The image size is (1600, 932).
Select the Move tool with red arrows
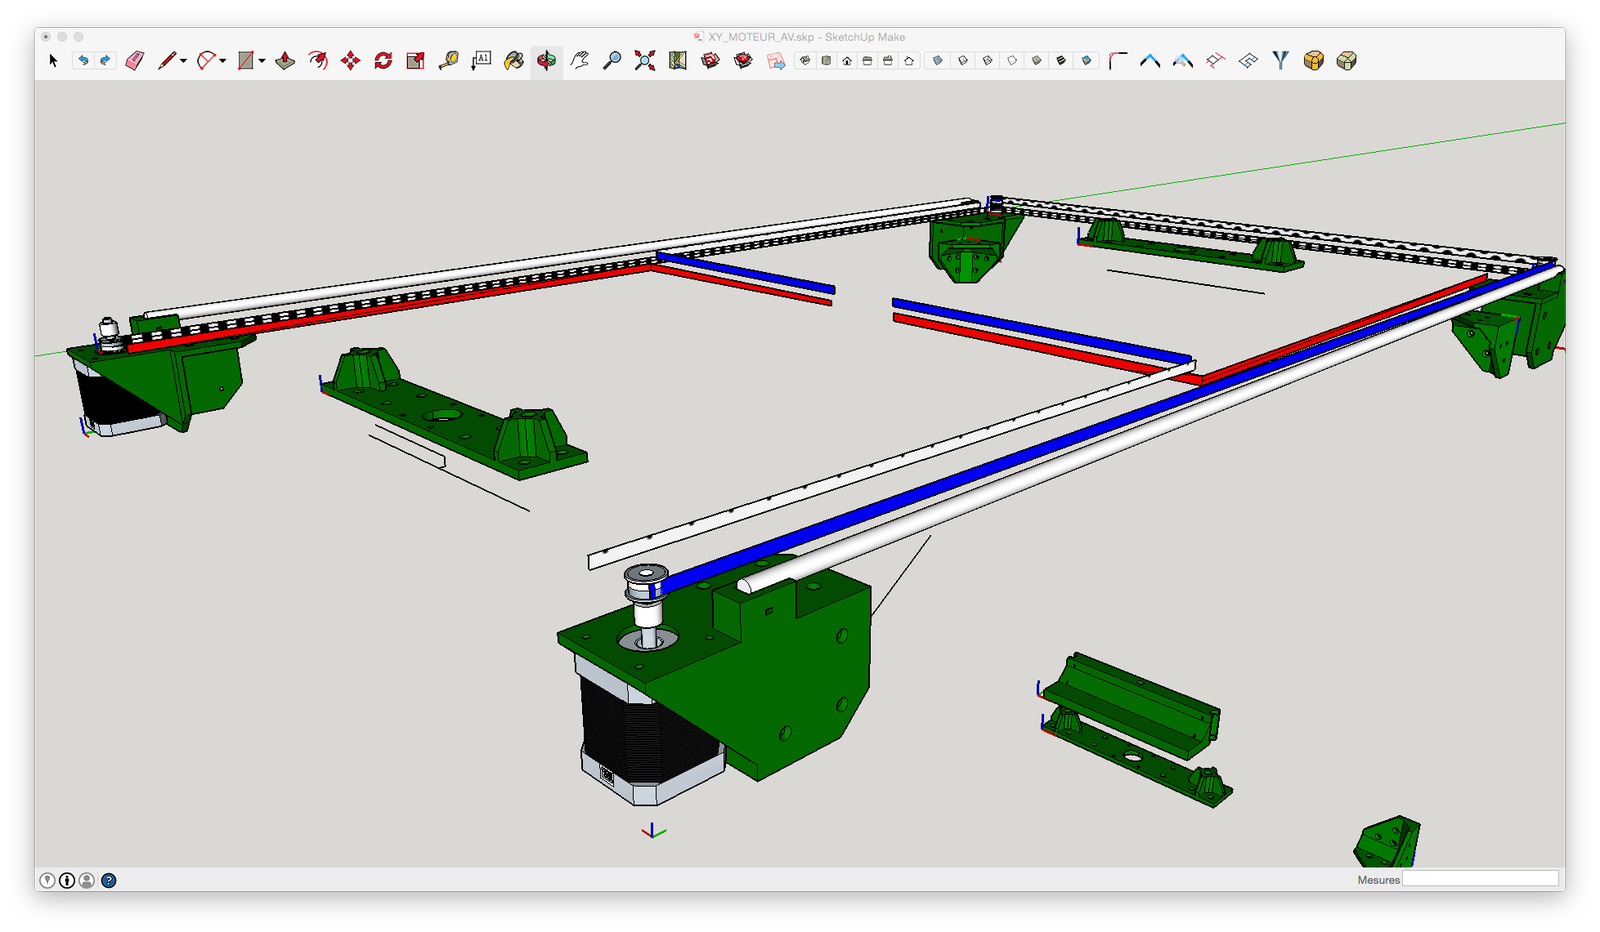[x=351, y=61]
